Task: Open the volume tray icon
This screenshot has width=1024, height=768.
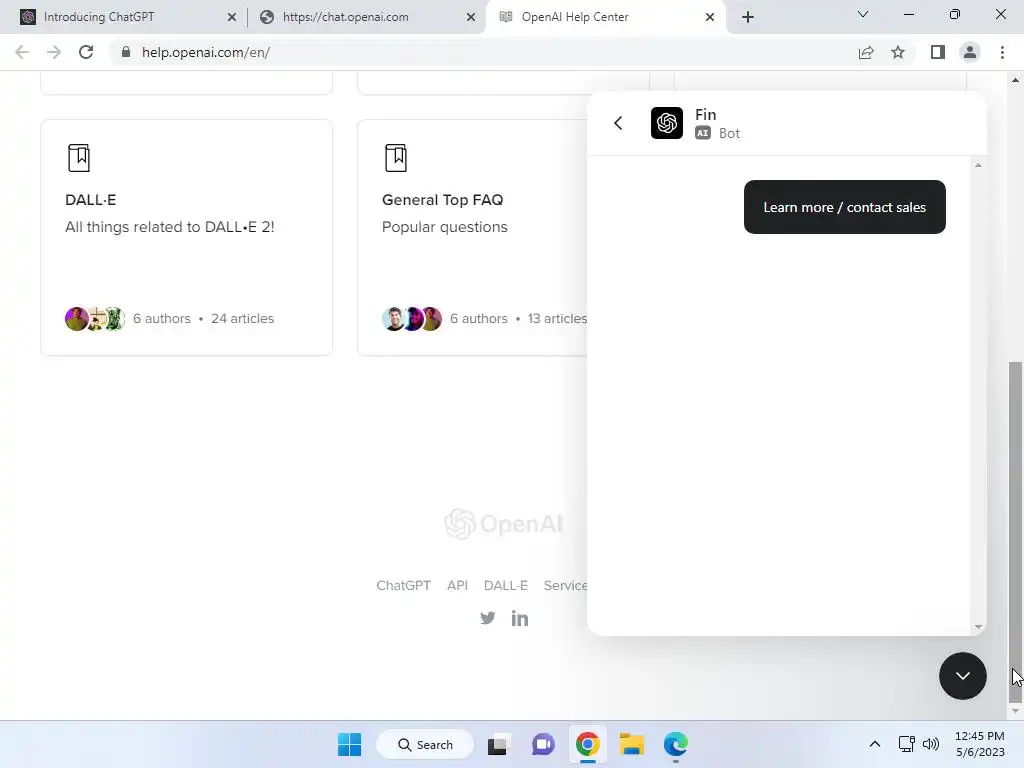Action: [x=931, y=744]
